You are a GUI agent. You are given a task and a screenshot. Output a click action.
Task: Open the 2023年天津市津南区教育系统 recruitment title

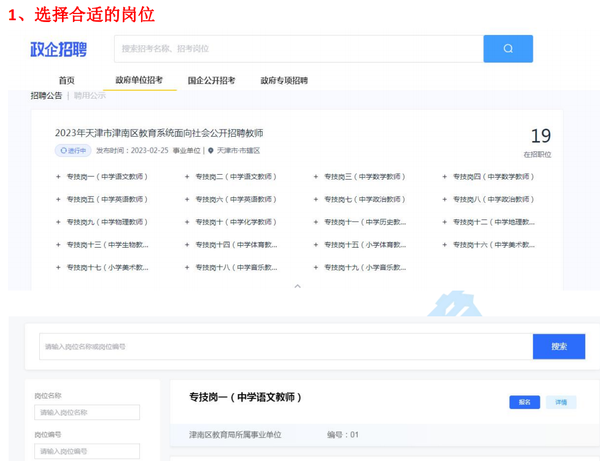point(159,133)
